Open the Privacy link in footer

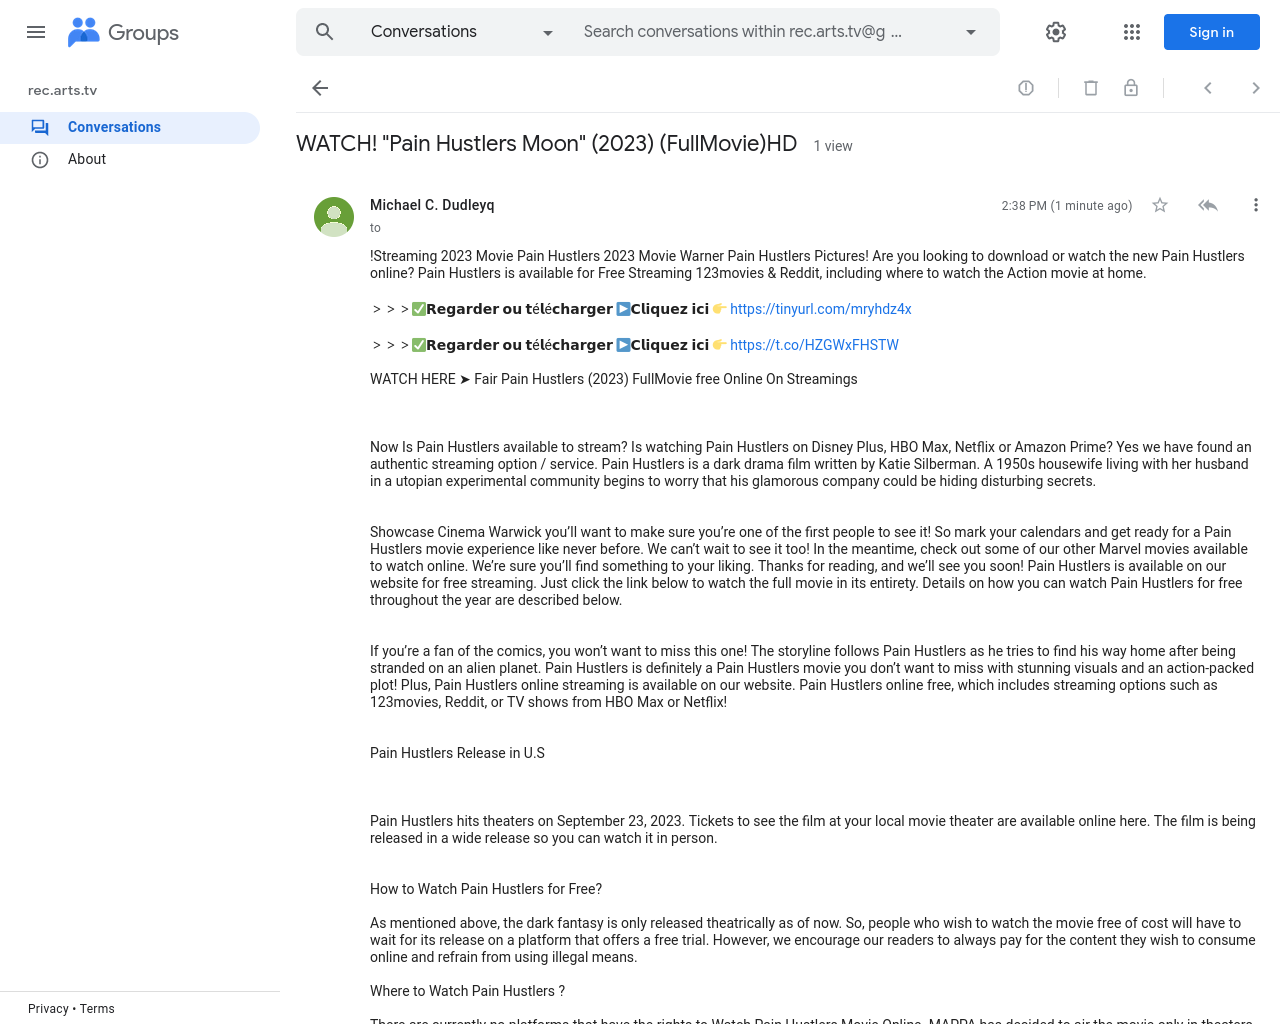[48, 1009]
